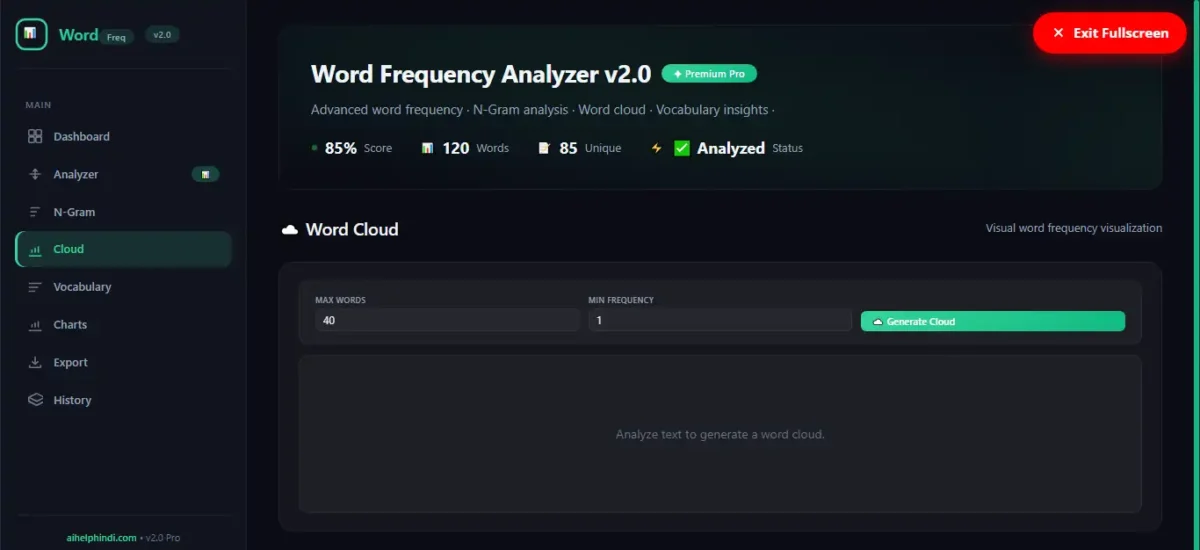This screenshot has height=550, width=1200.
Task: Open the N-Gram section
Action: pos(123,212)
